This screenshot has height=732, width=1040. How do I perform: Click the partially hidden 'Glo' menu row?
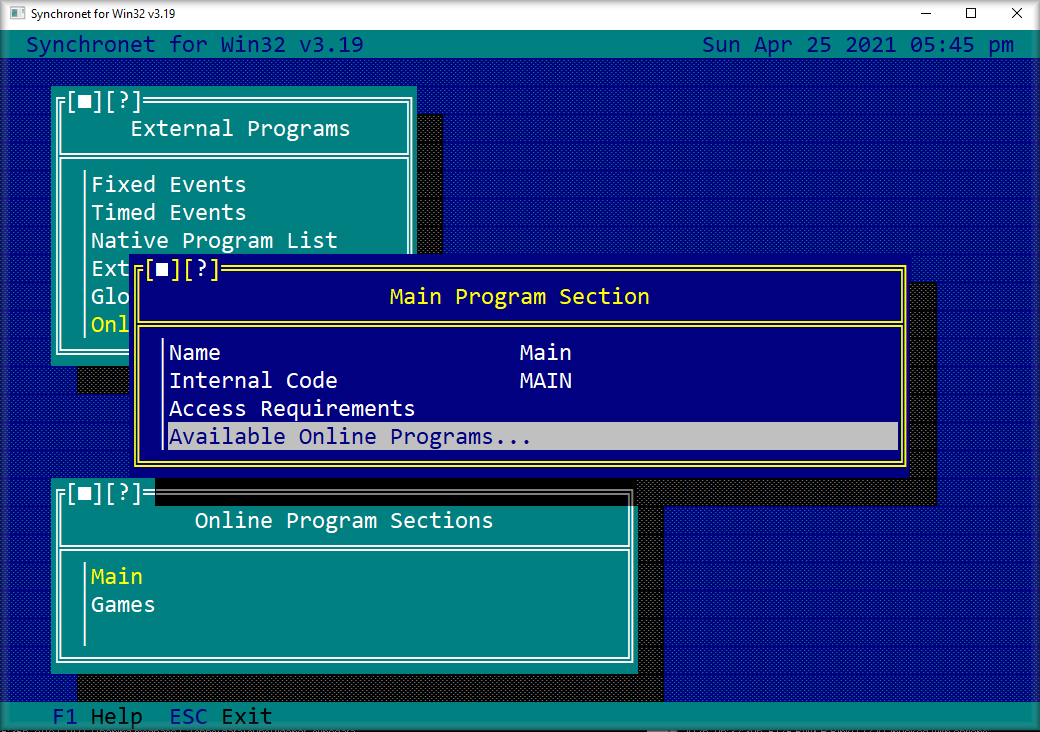(110, 296)
